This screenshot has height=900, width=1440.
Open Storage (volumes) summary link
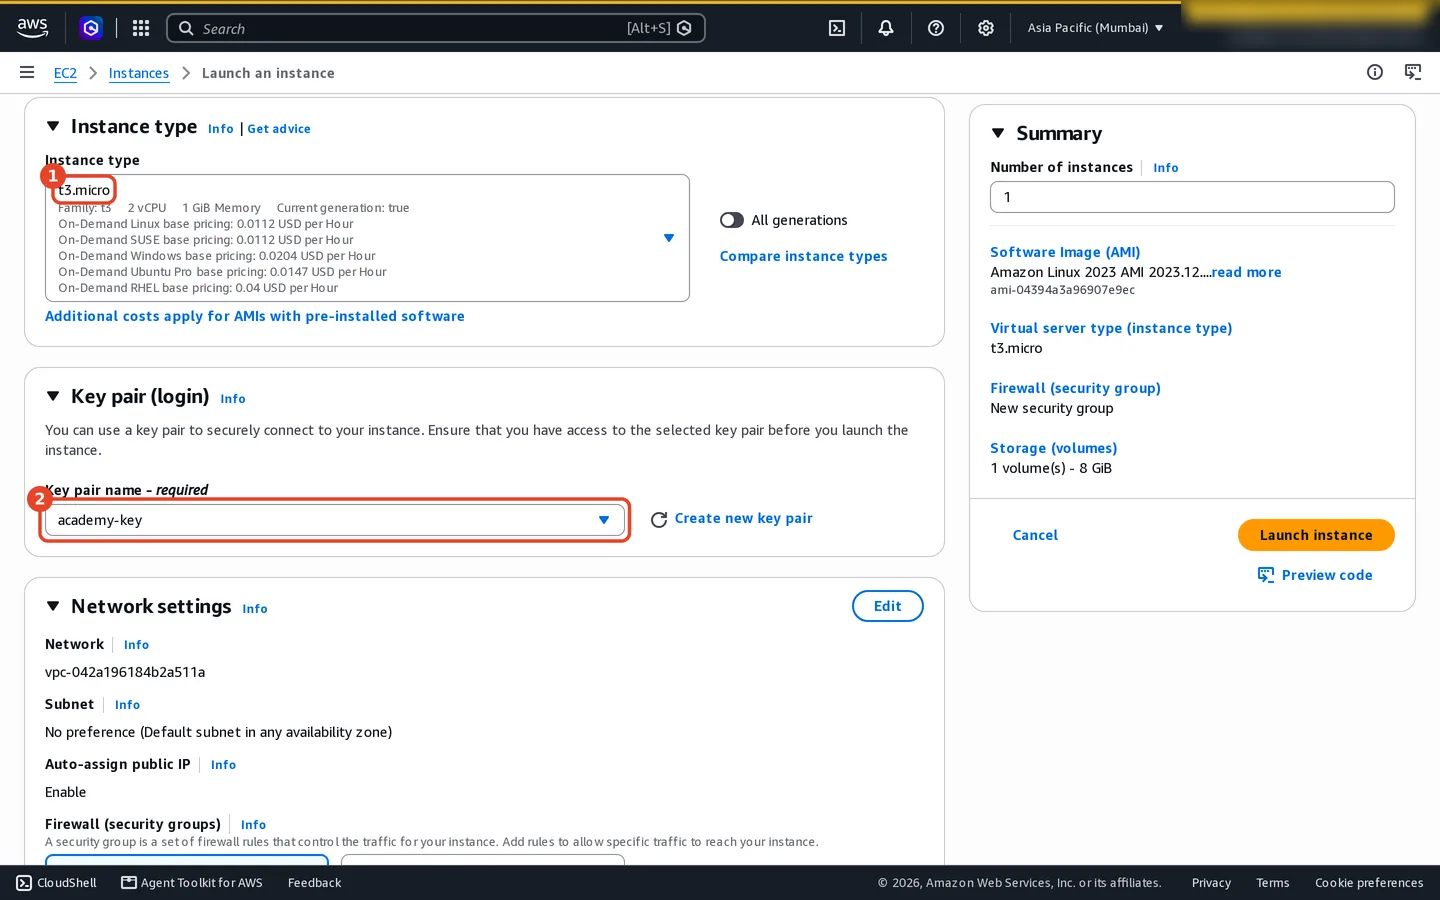pyautogui.click(x=1054, y=448)
